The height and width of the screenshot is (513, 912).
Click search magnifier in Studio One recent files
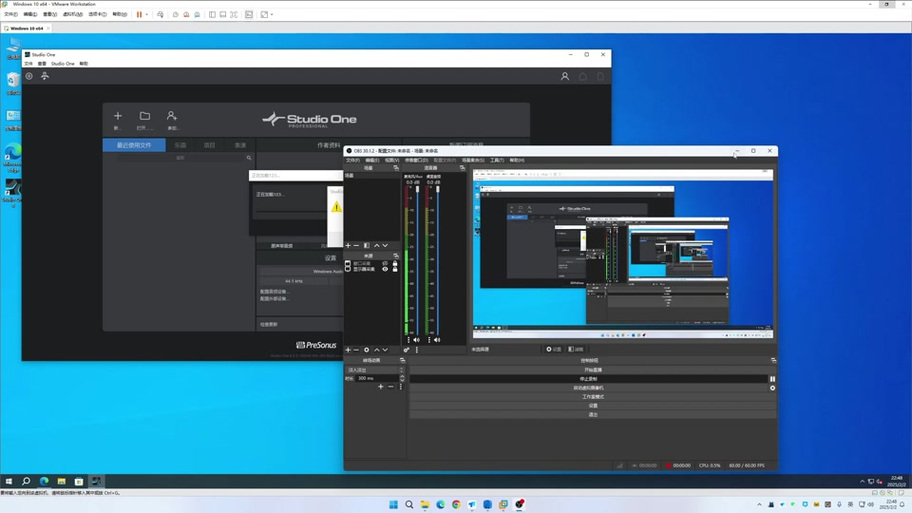(x=249, y=158)
